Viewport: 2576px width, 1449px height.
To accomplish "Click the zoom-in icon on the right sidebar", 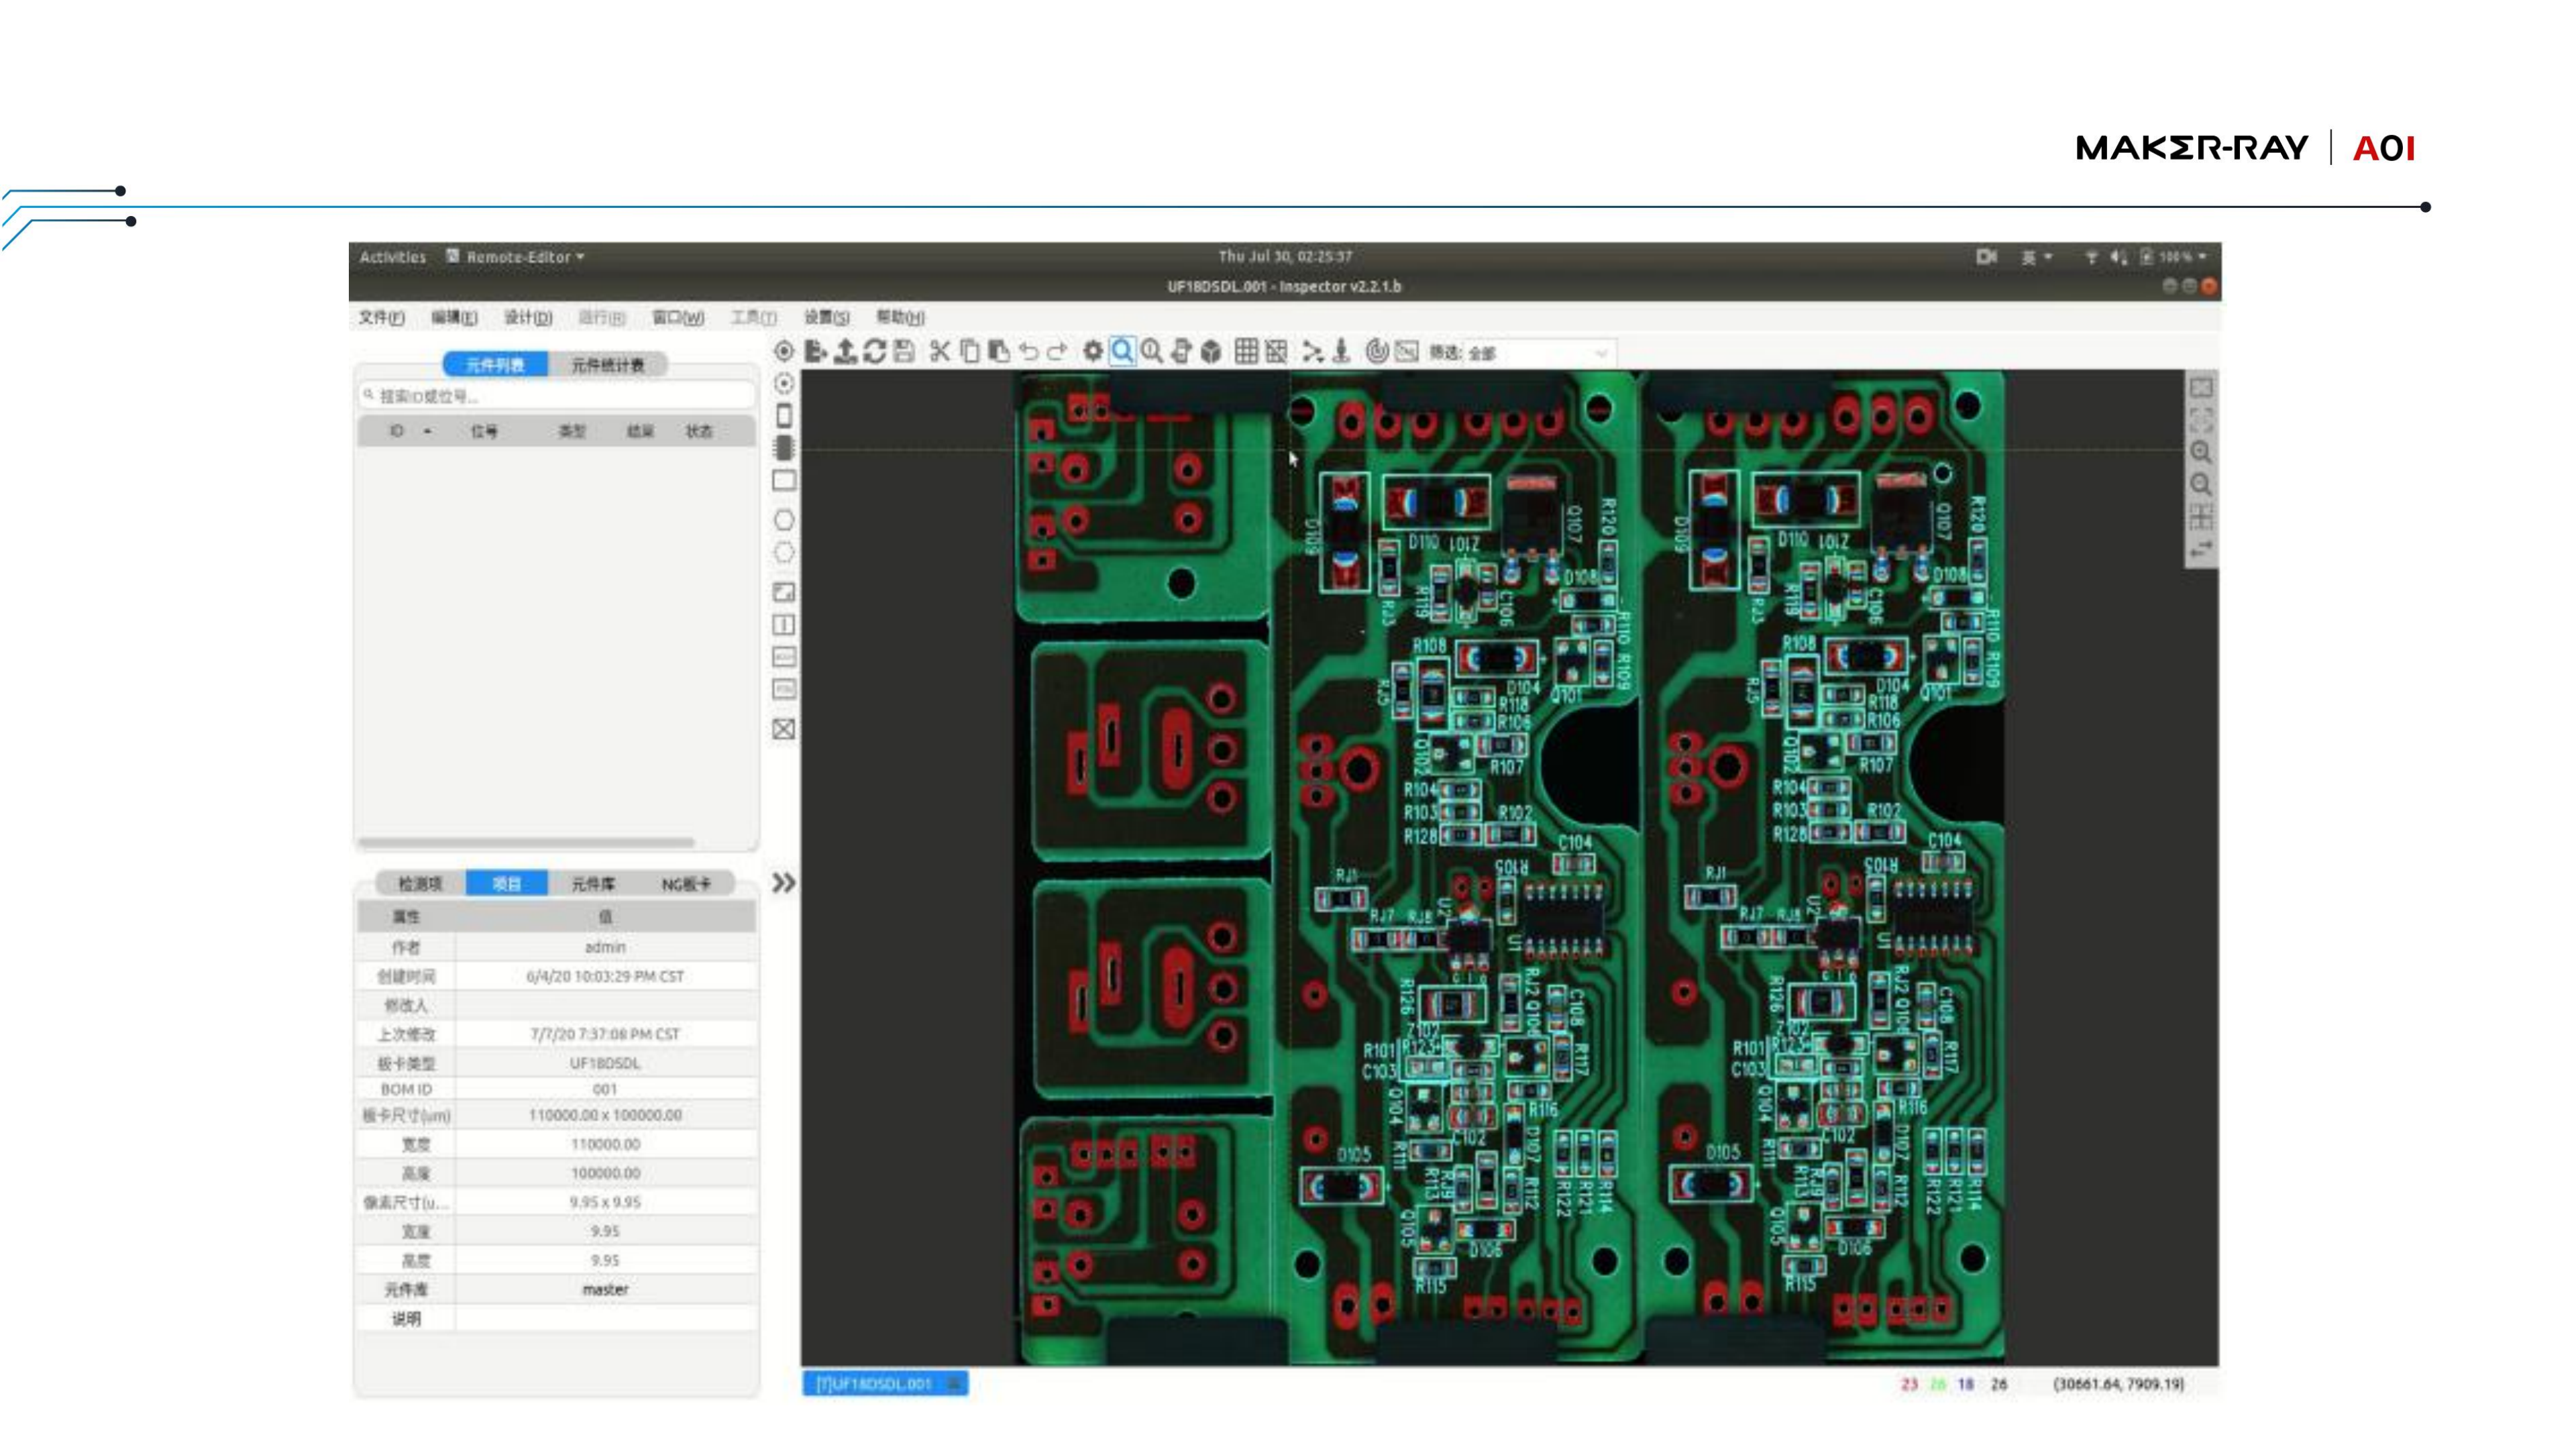I will click(x=2200, y=452).
